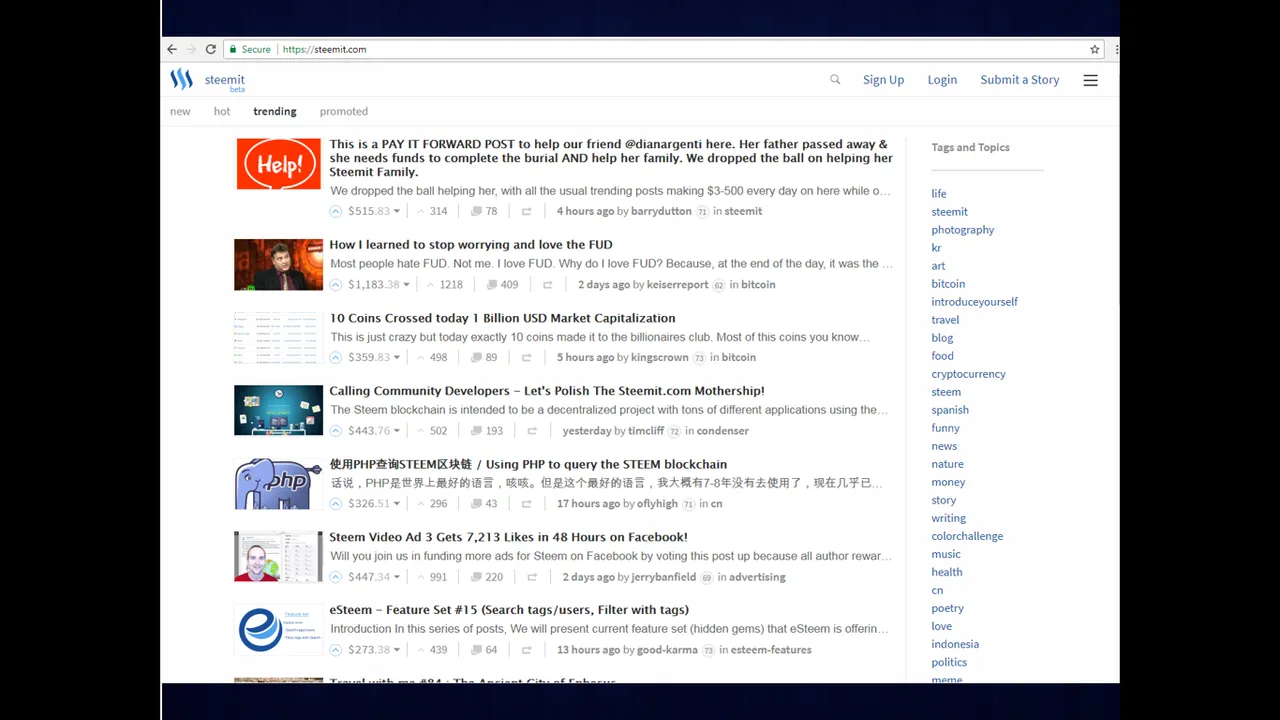This screenshot has width=1280, height=720.
Task: Resteem the PAY IT FORWARD post
Action: [x=526, y=211]
